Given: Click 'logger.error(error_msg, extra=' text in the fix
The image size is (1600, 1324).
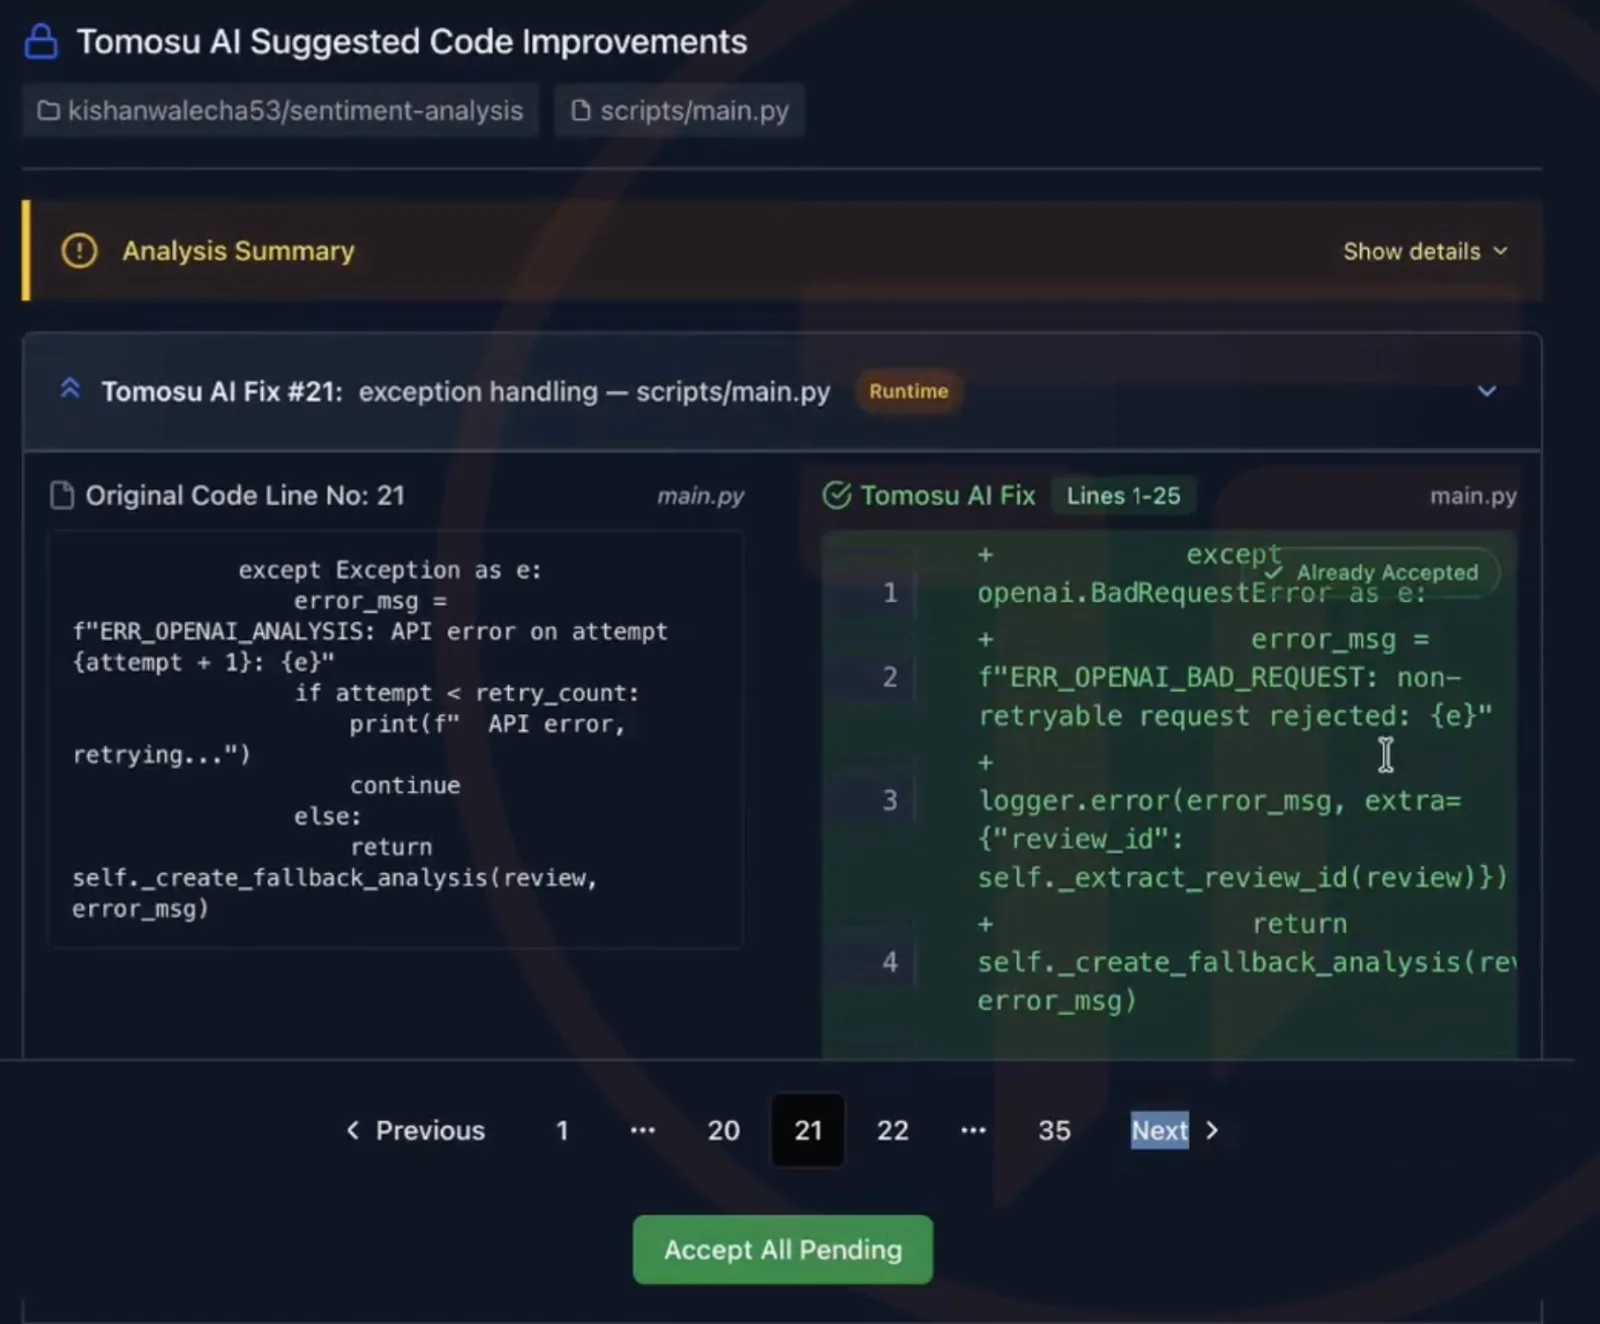Looking at the screenshot, I should (1219, 800).
